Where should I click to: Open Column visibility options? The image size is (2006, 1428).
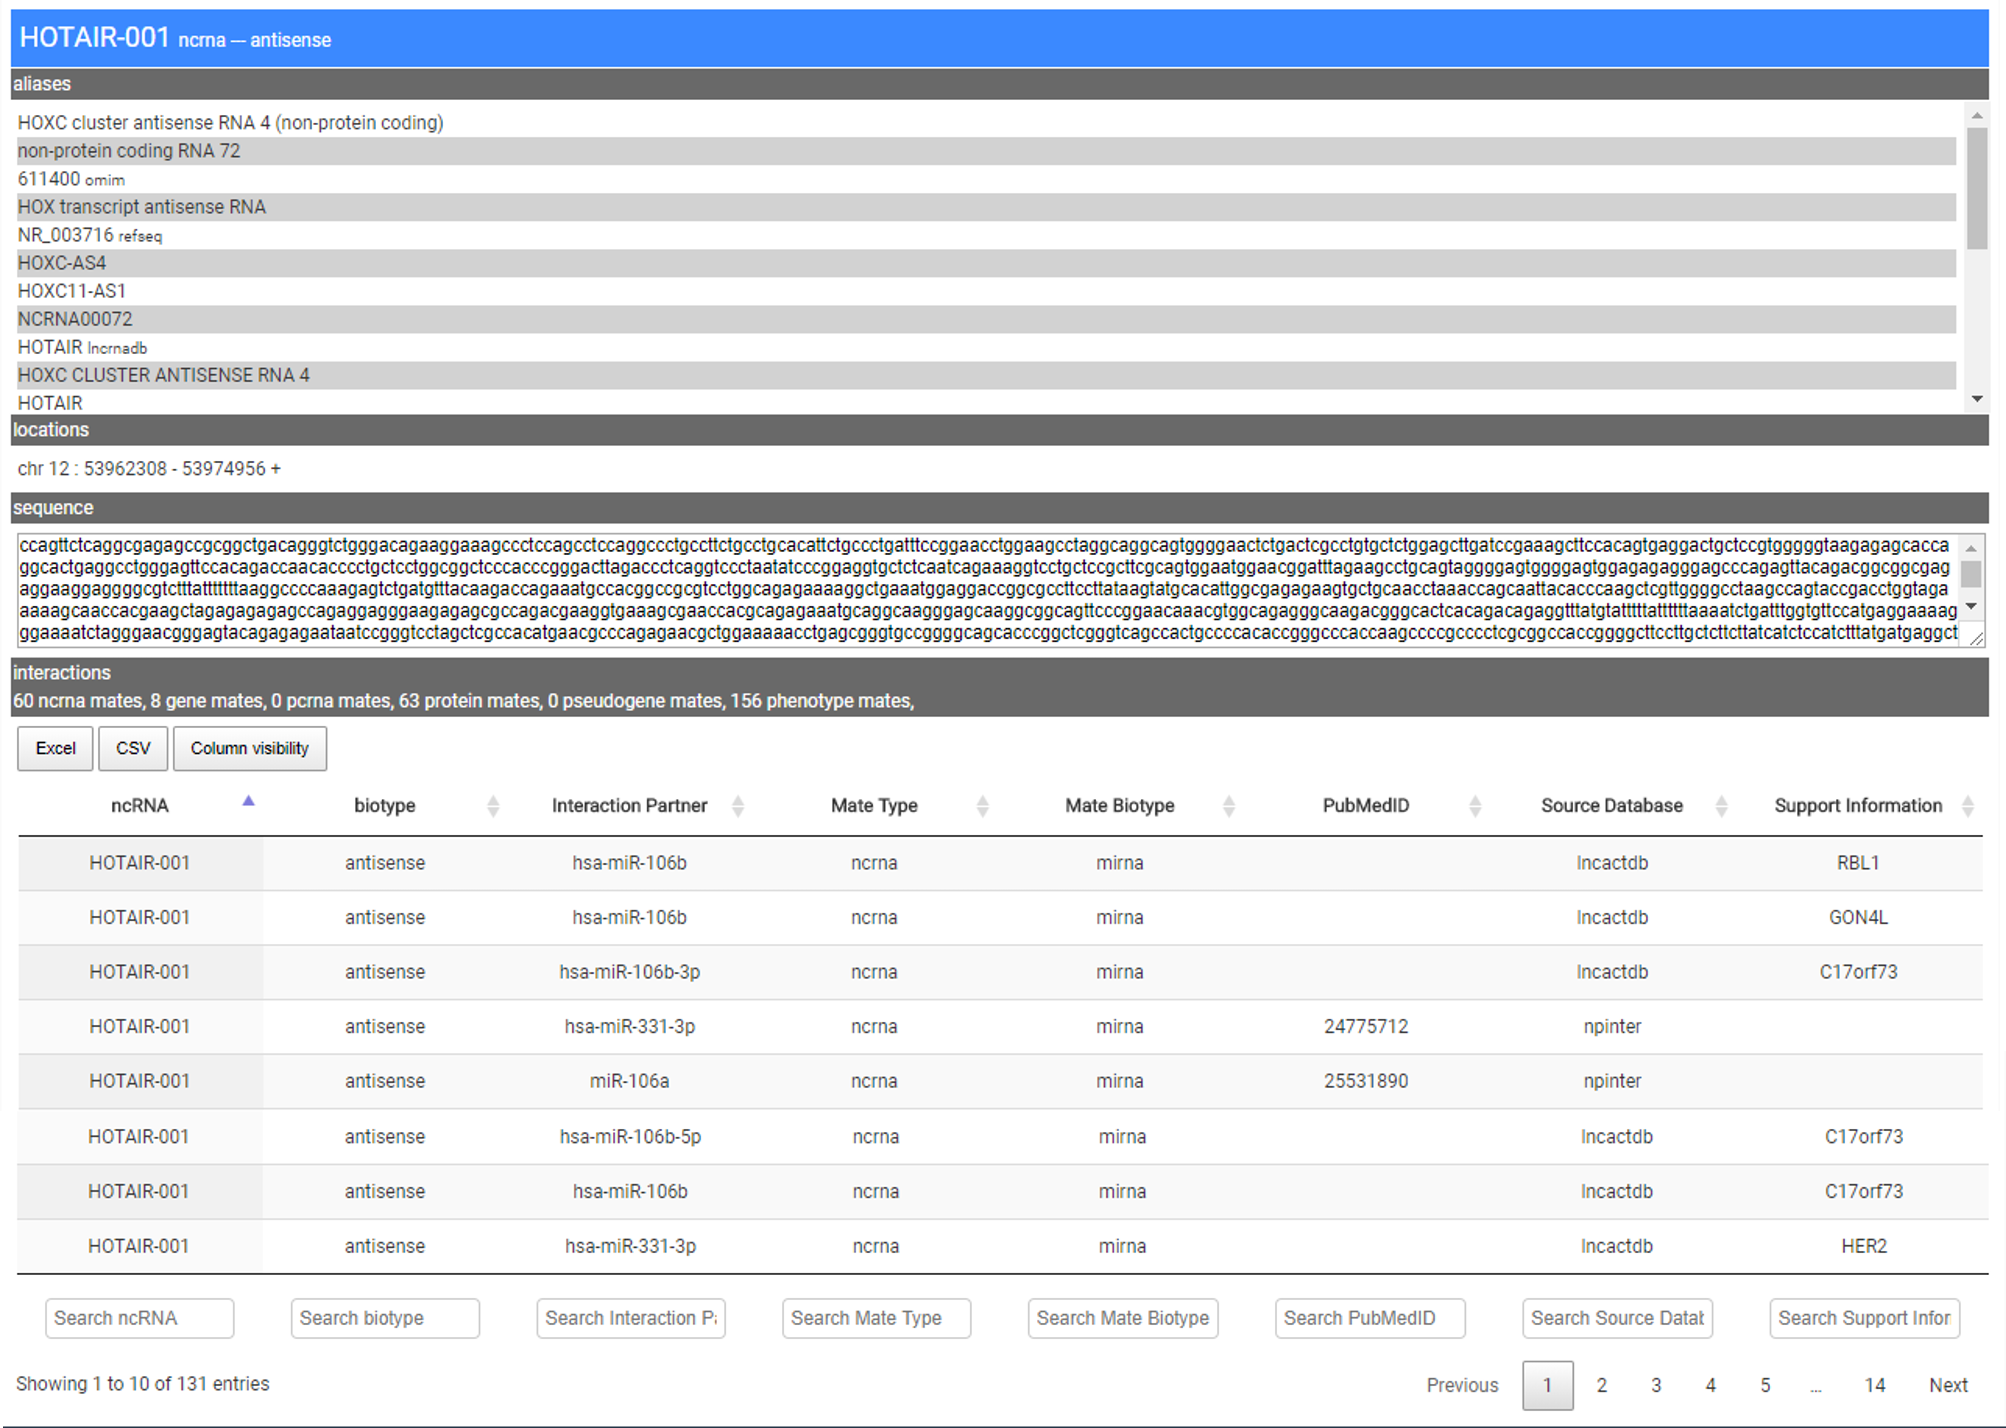[250, 749]
